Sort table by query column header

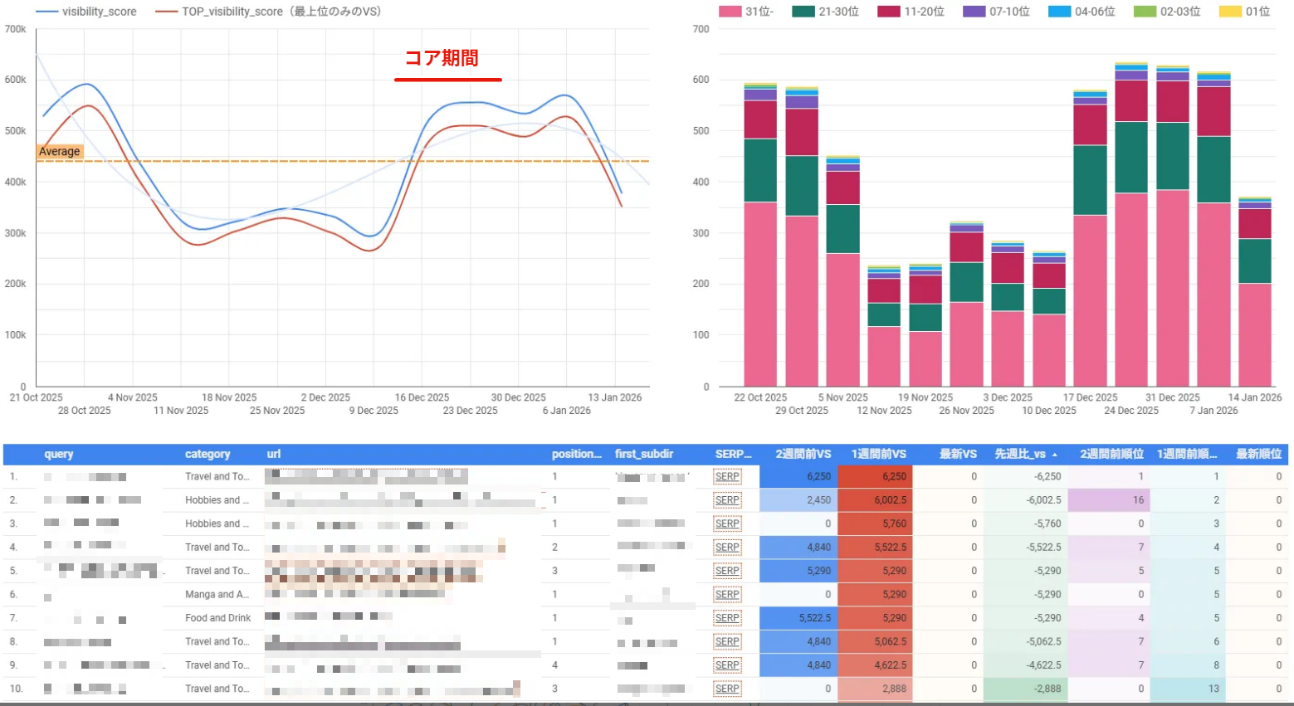point(58,454)
